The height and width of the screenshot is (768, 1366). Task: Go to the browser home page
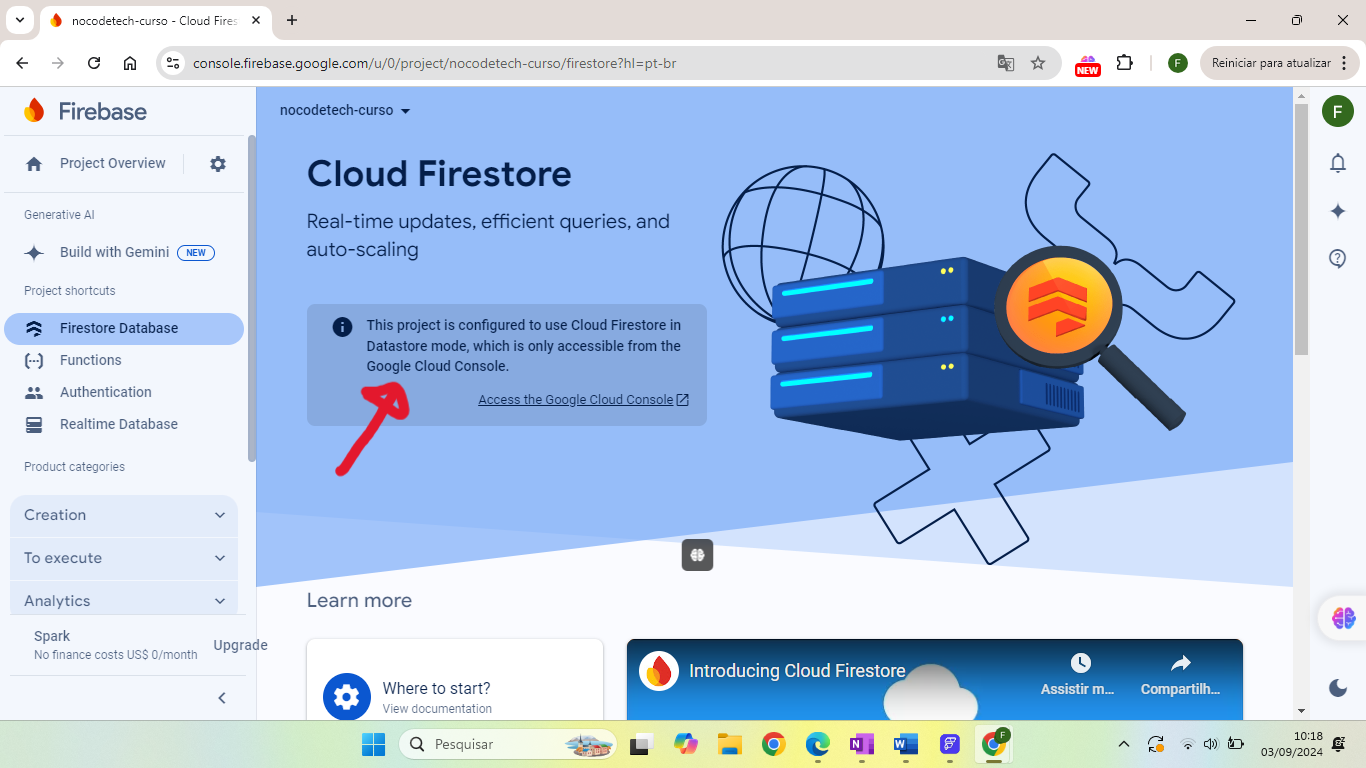(130, 63)
